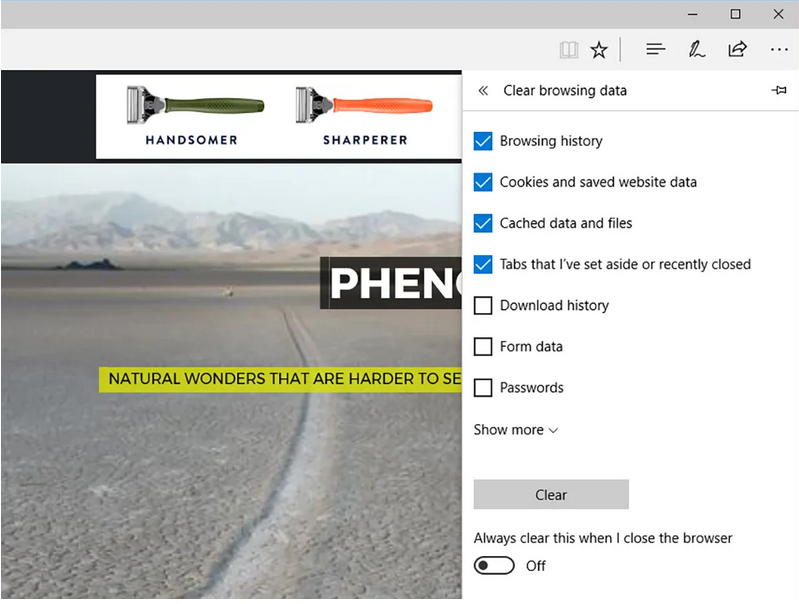The width and height of the screenshot is (799, 604).
Task: Open the More actions ellipsis menu
Action: pyautogui.click(x=779, y=49)
